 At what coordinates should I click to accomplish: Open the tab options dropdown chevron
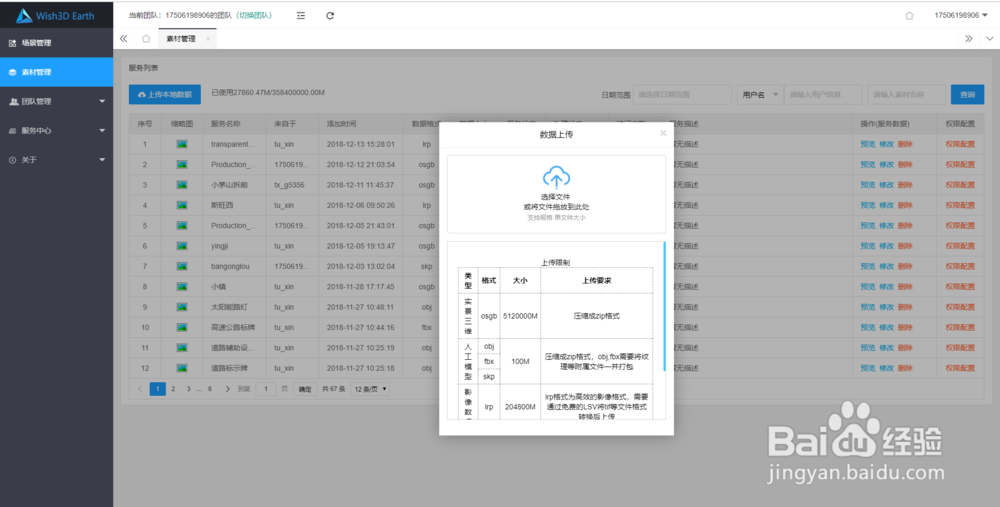(x=990, y=39)
